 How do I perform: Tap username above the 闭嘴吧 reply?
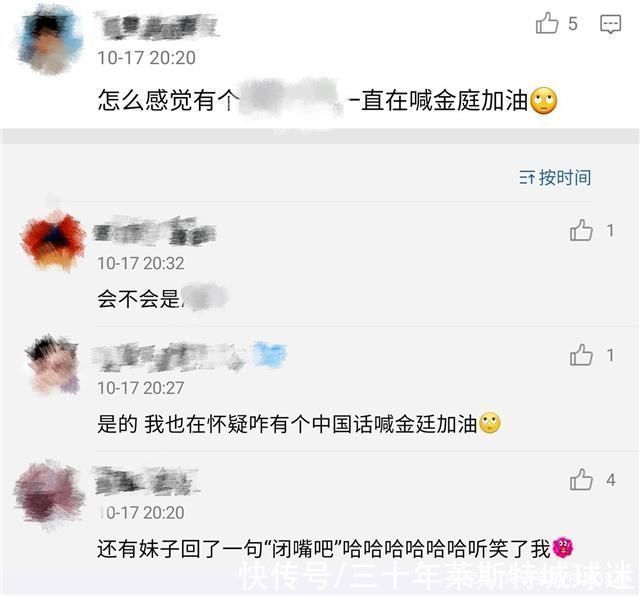[146, 480]
